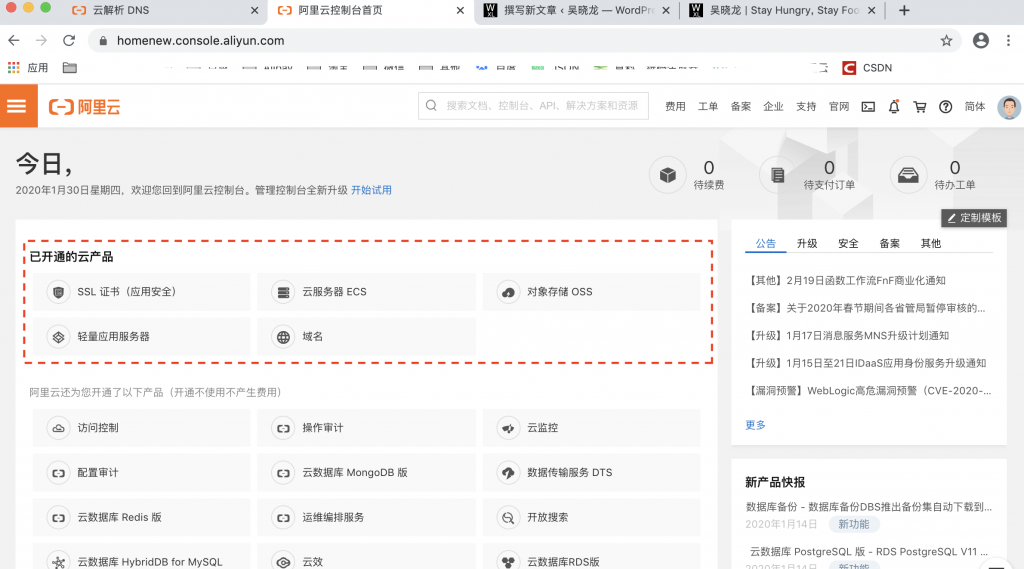Open the 简体 language dropdown

click(x=975, y=106)
